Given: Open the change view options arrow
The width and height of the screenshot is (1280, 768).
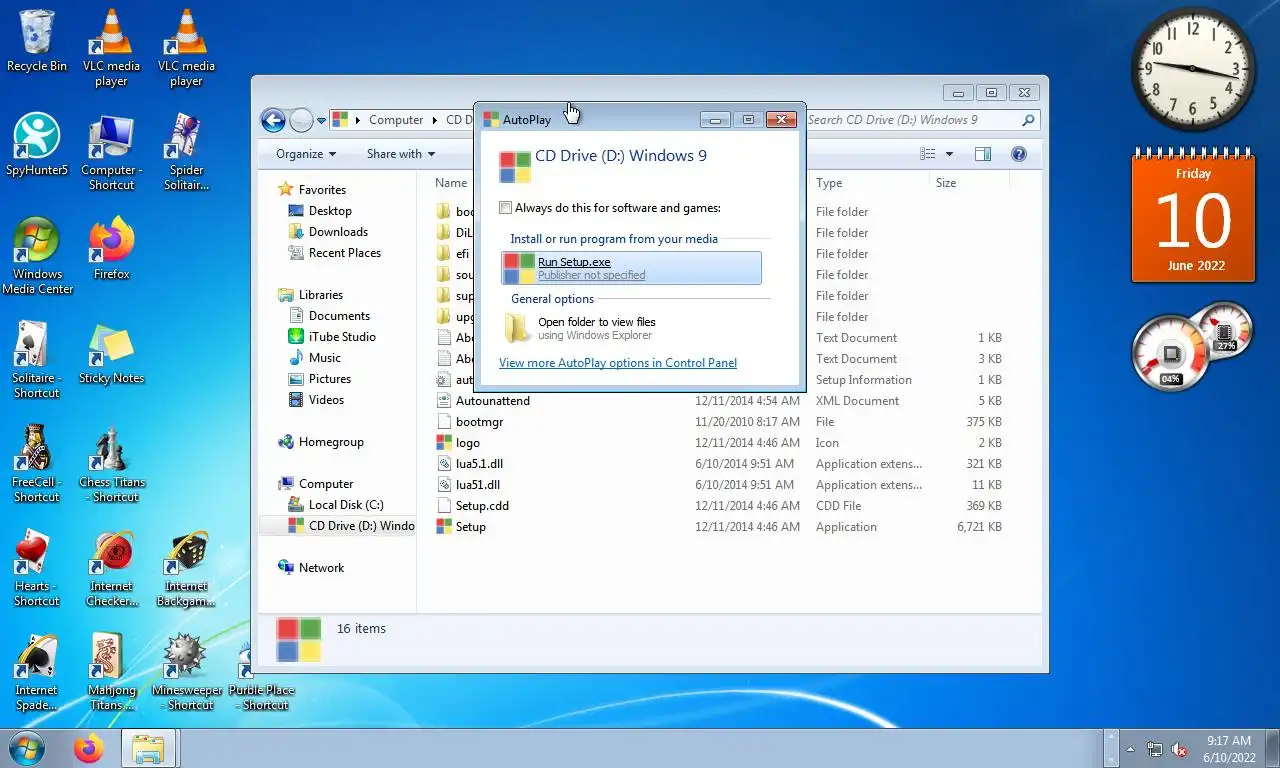Looking at the screenshot, I should click(x=949, y=154).
